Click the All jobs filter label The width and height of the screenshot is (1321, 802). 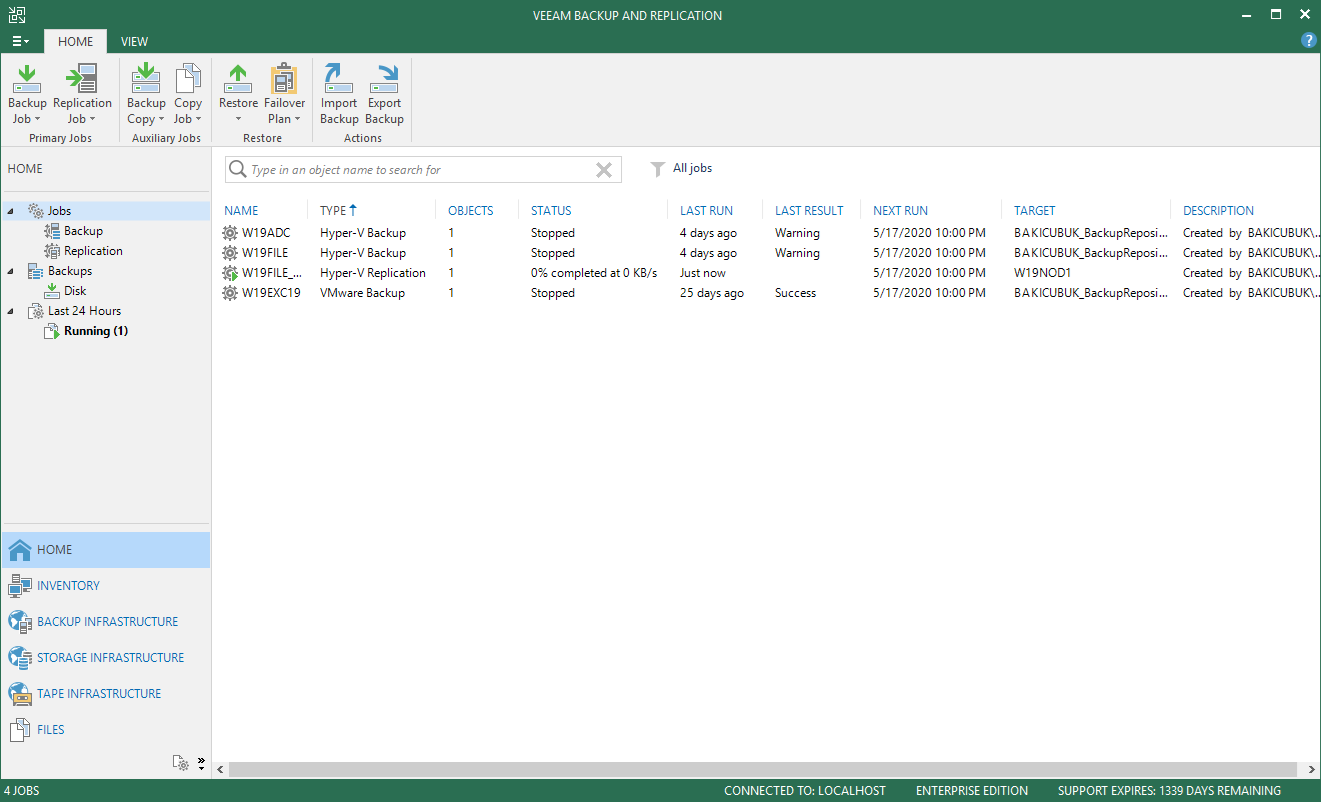click(692, 168)
